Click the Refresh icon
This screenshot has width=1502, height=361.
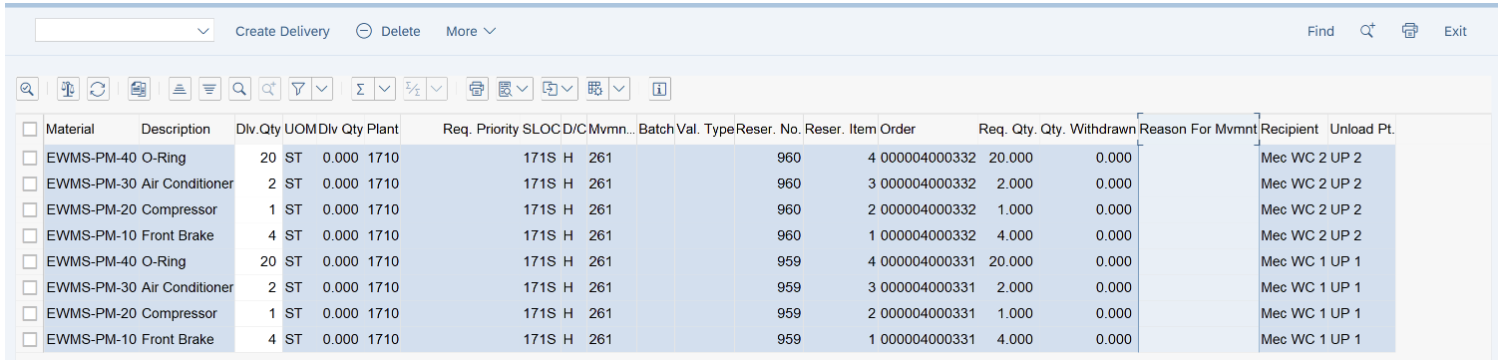(98, 89)
